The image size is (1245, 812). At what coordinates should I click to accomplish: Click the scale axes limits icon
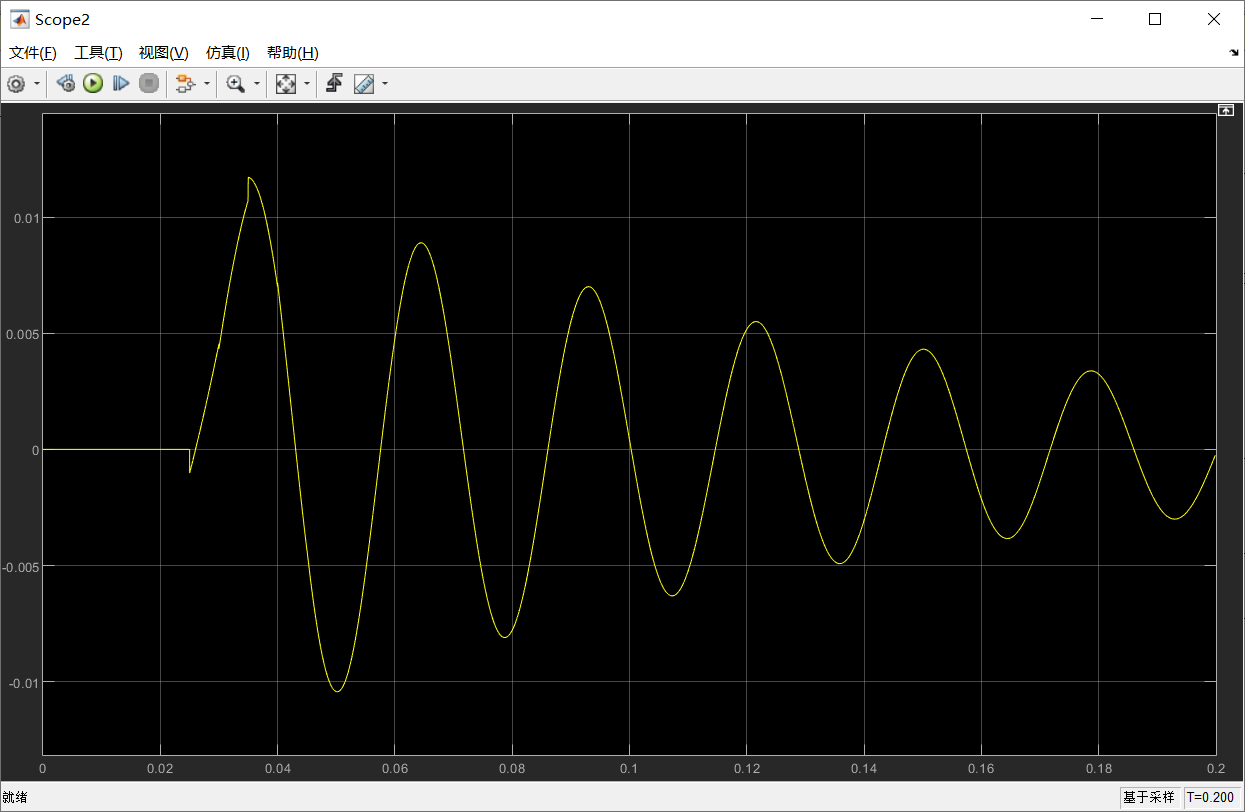[x=286, y=84]
